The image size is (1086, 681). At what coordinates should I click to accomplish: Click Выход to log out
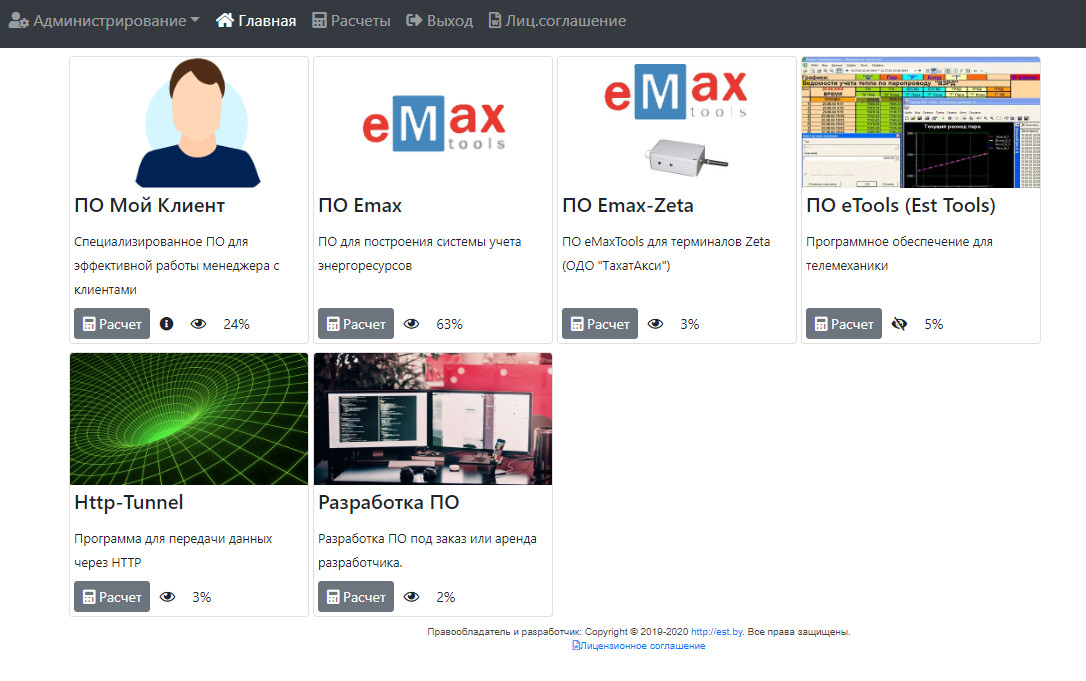coord(439,21)
